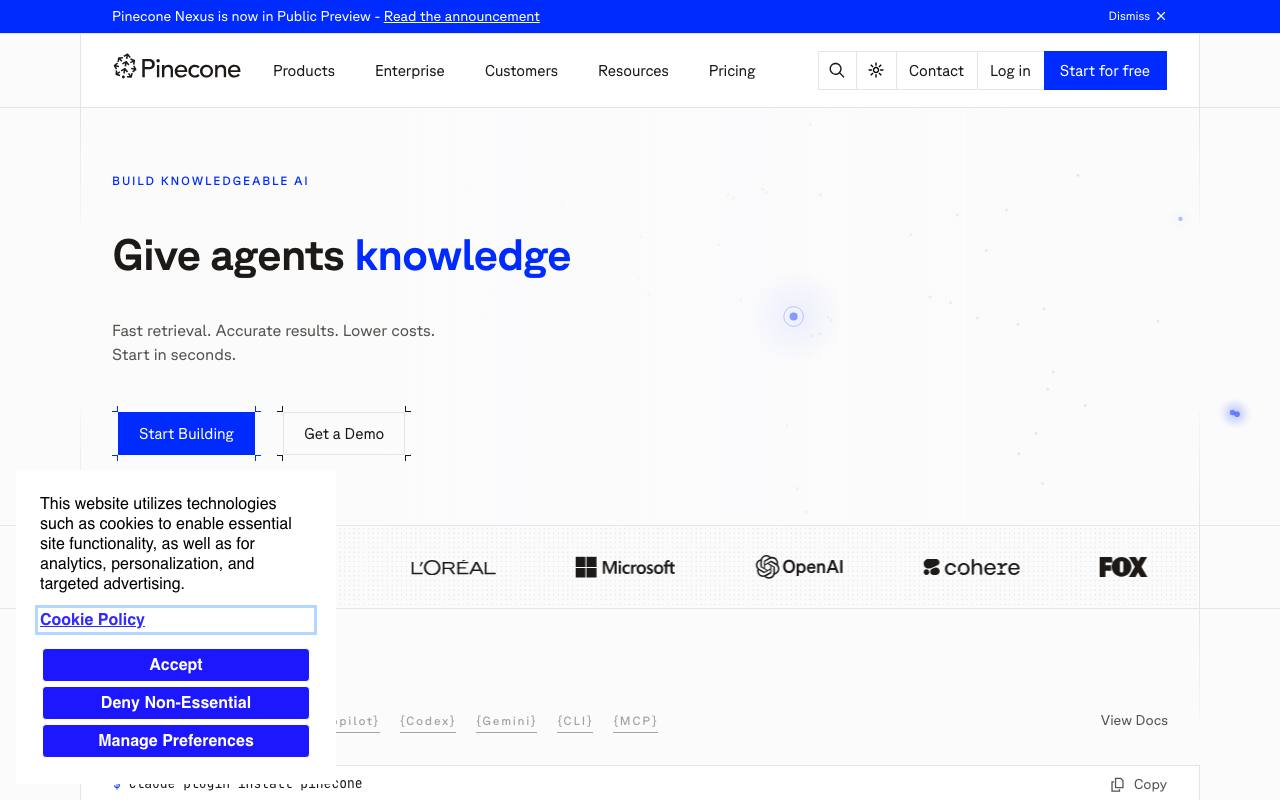Expand the Products menu
This screenshot has height=800, width=1280.
pos(304,71)
